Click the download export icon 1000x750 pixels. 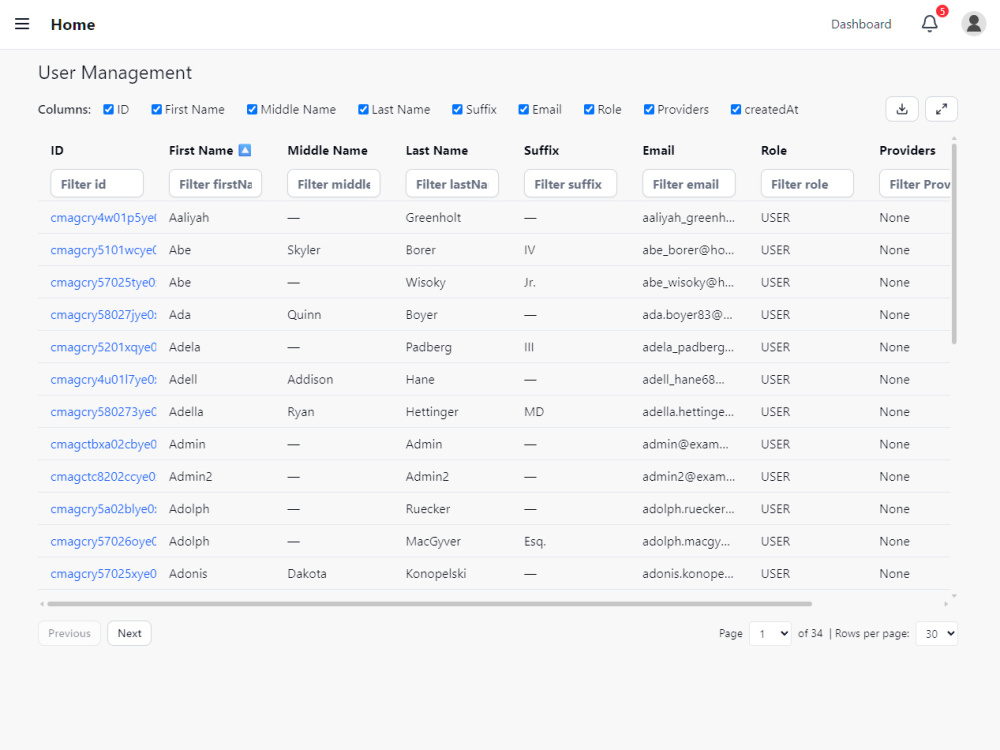[x=902, y=109]
